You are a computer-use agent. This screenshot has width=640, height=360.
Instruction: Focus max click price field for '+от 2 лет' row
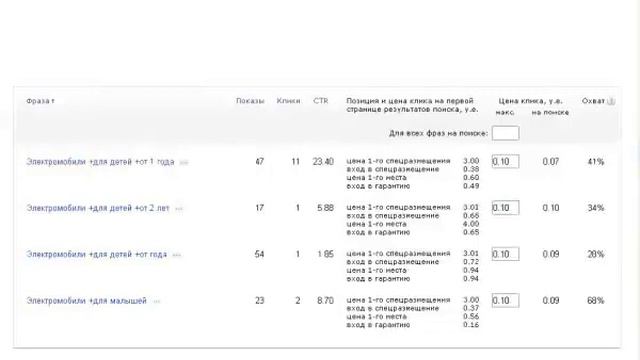[505, 208]
